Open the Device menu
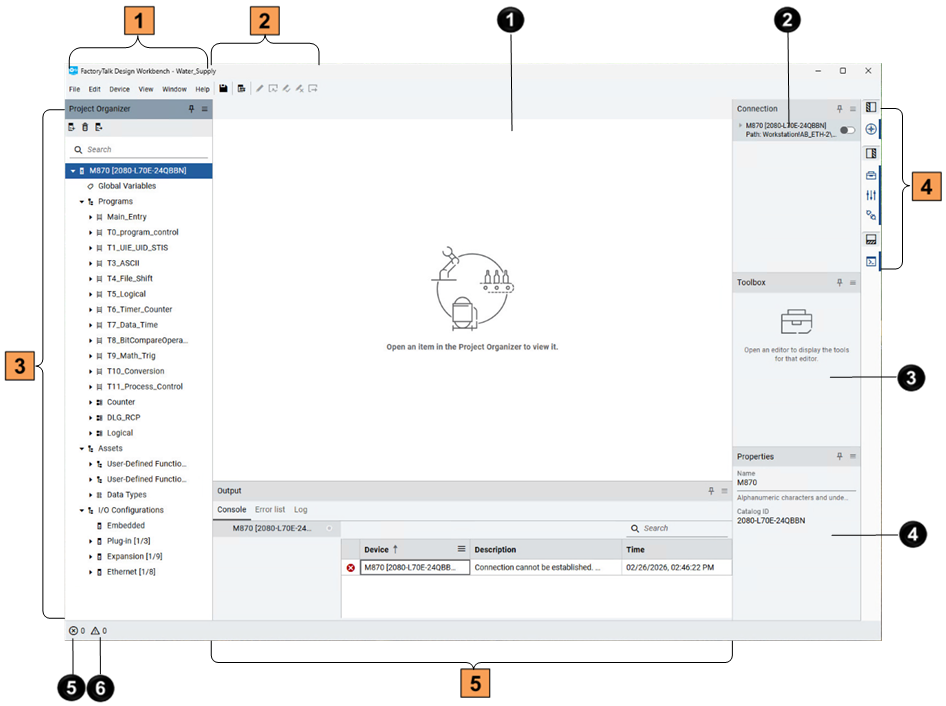 119,89
